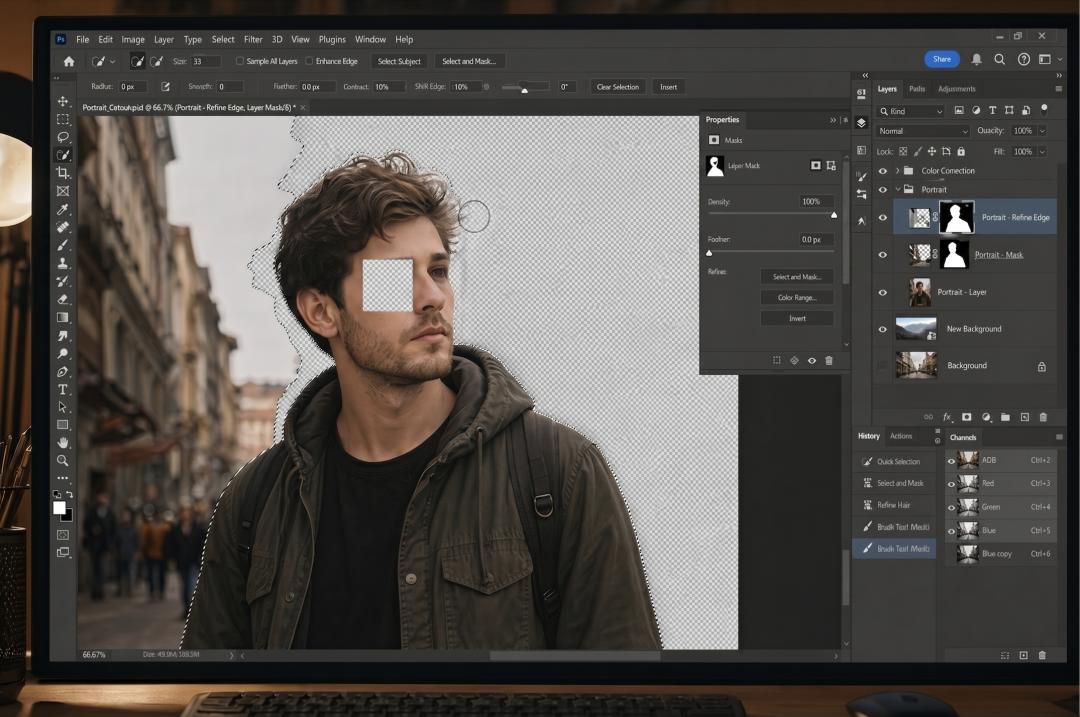
Task: Open the Filter menu
Action: (253, 40)
